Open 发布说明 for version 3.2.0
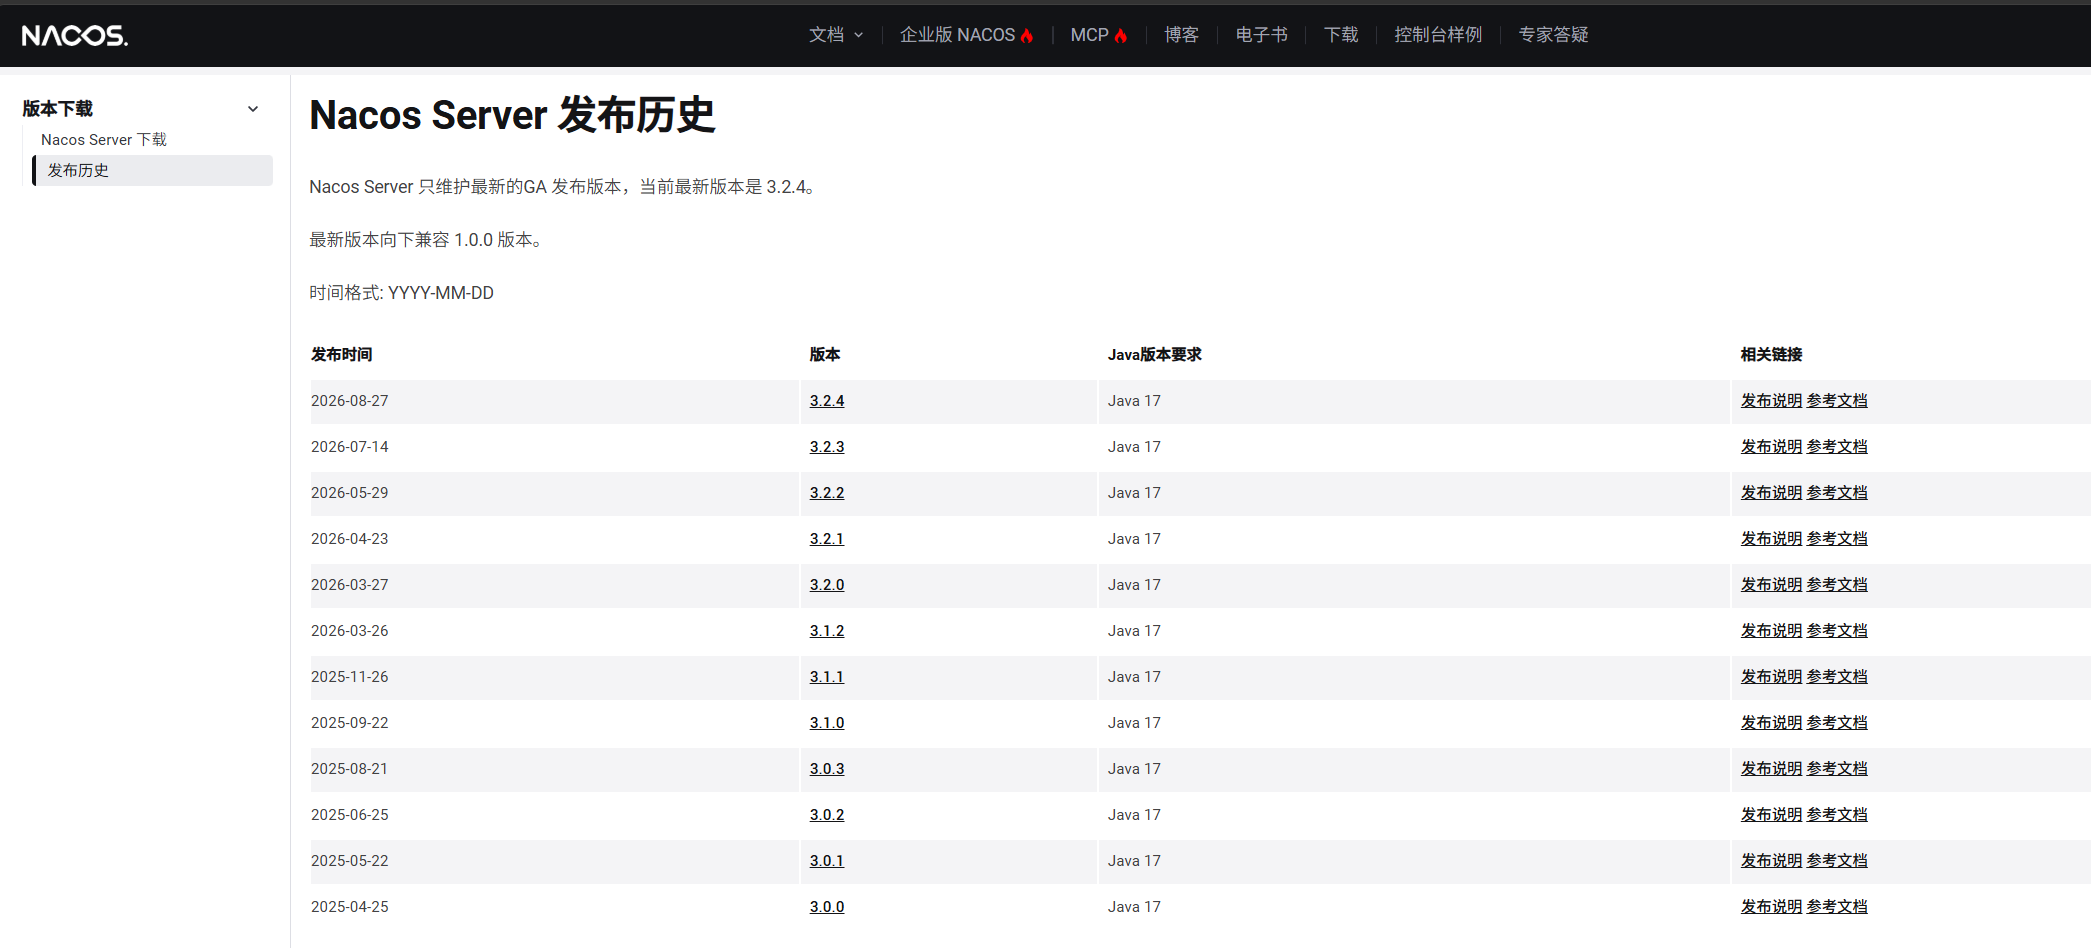Viewport: 2091px width, 948px height. [x=1771, y=585]
